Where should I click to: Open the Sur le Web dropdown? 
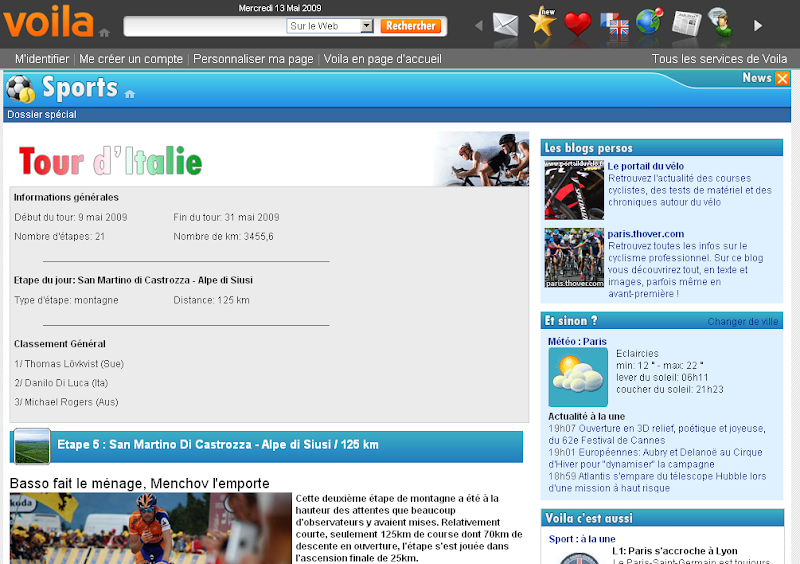click(366, 26)
